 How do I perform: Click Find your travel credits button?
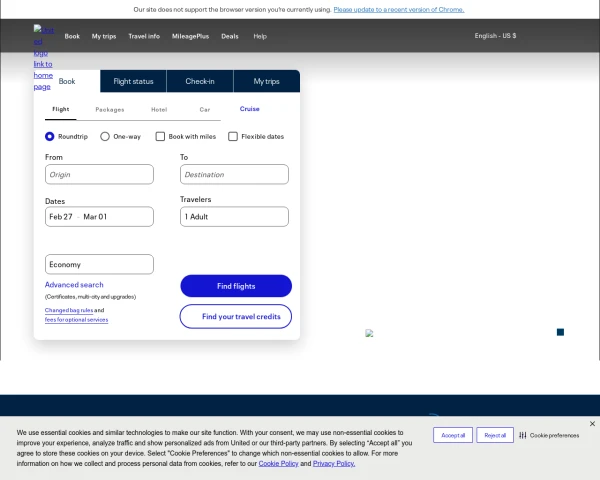(236, 317)
